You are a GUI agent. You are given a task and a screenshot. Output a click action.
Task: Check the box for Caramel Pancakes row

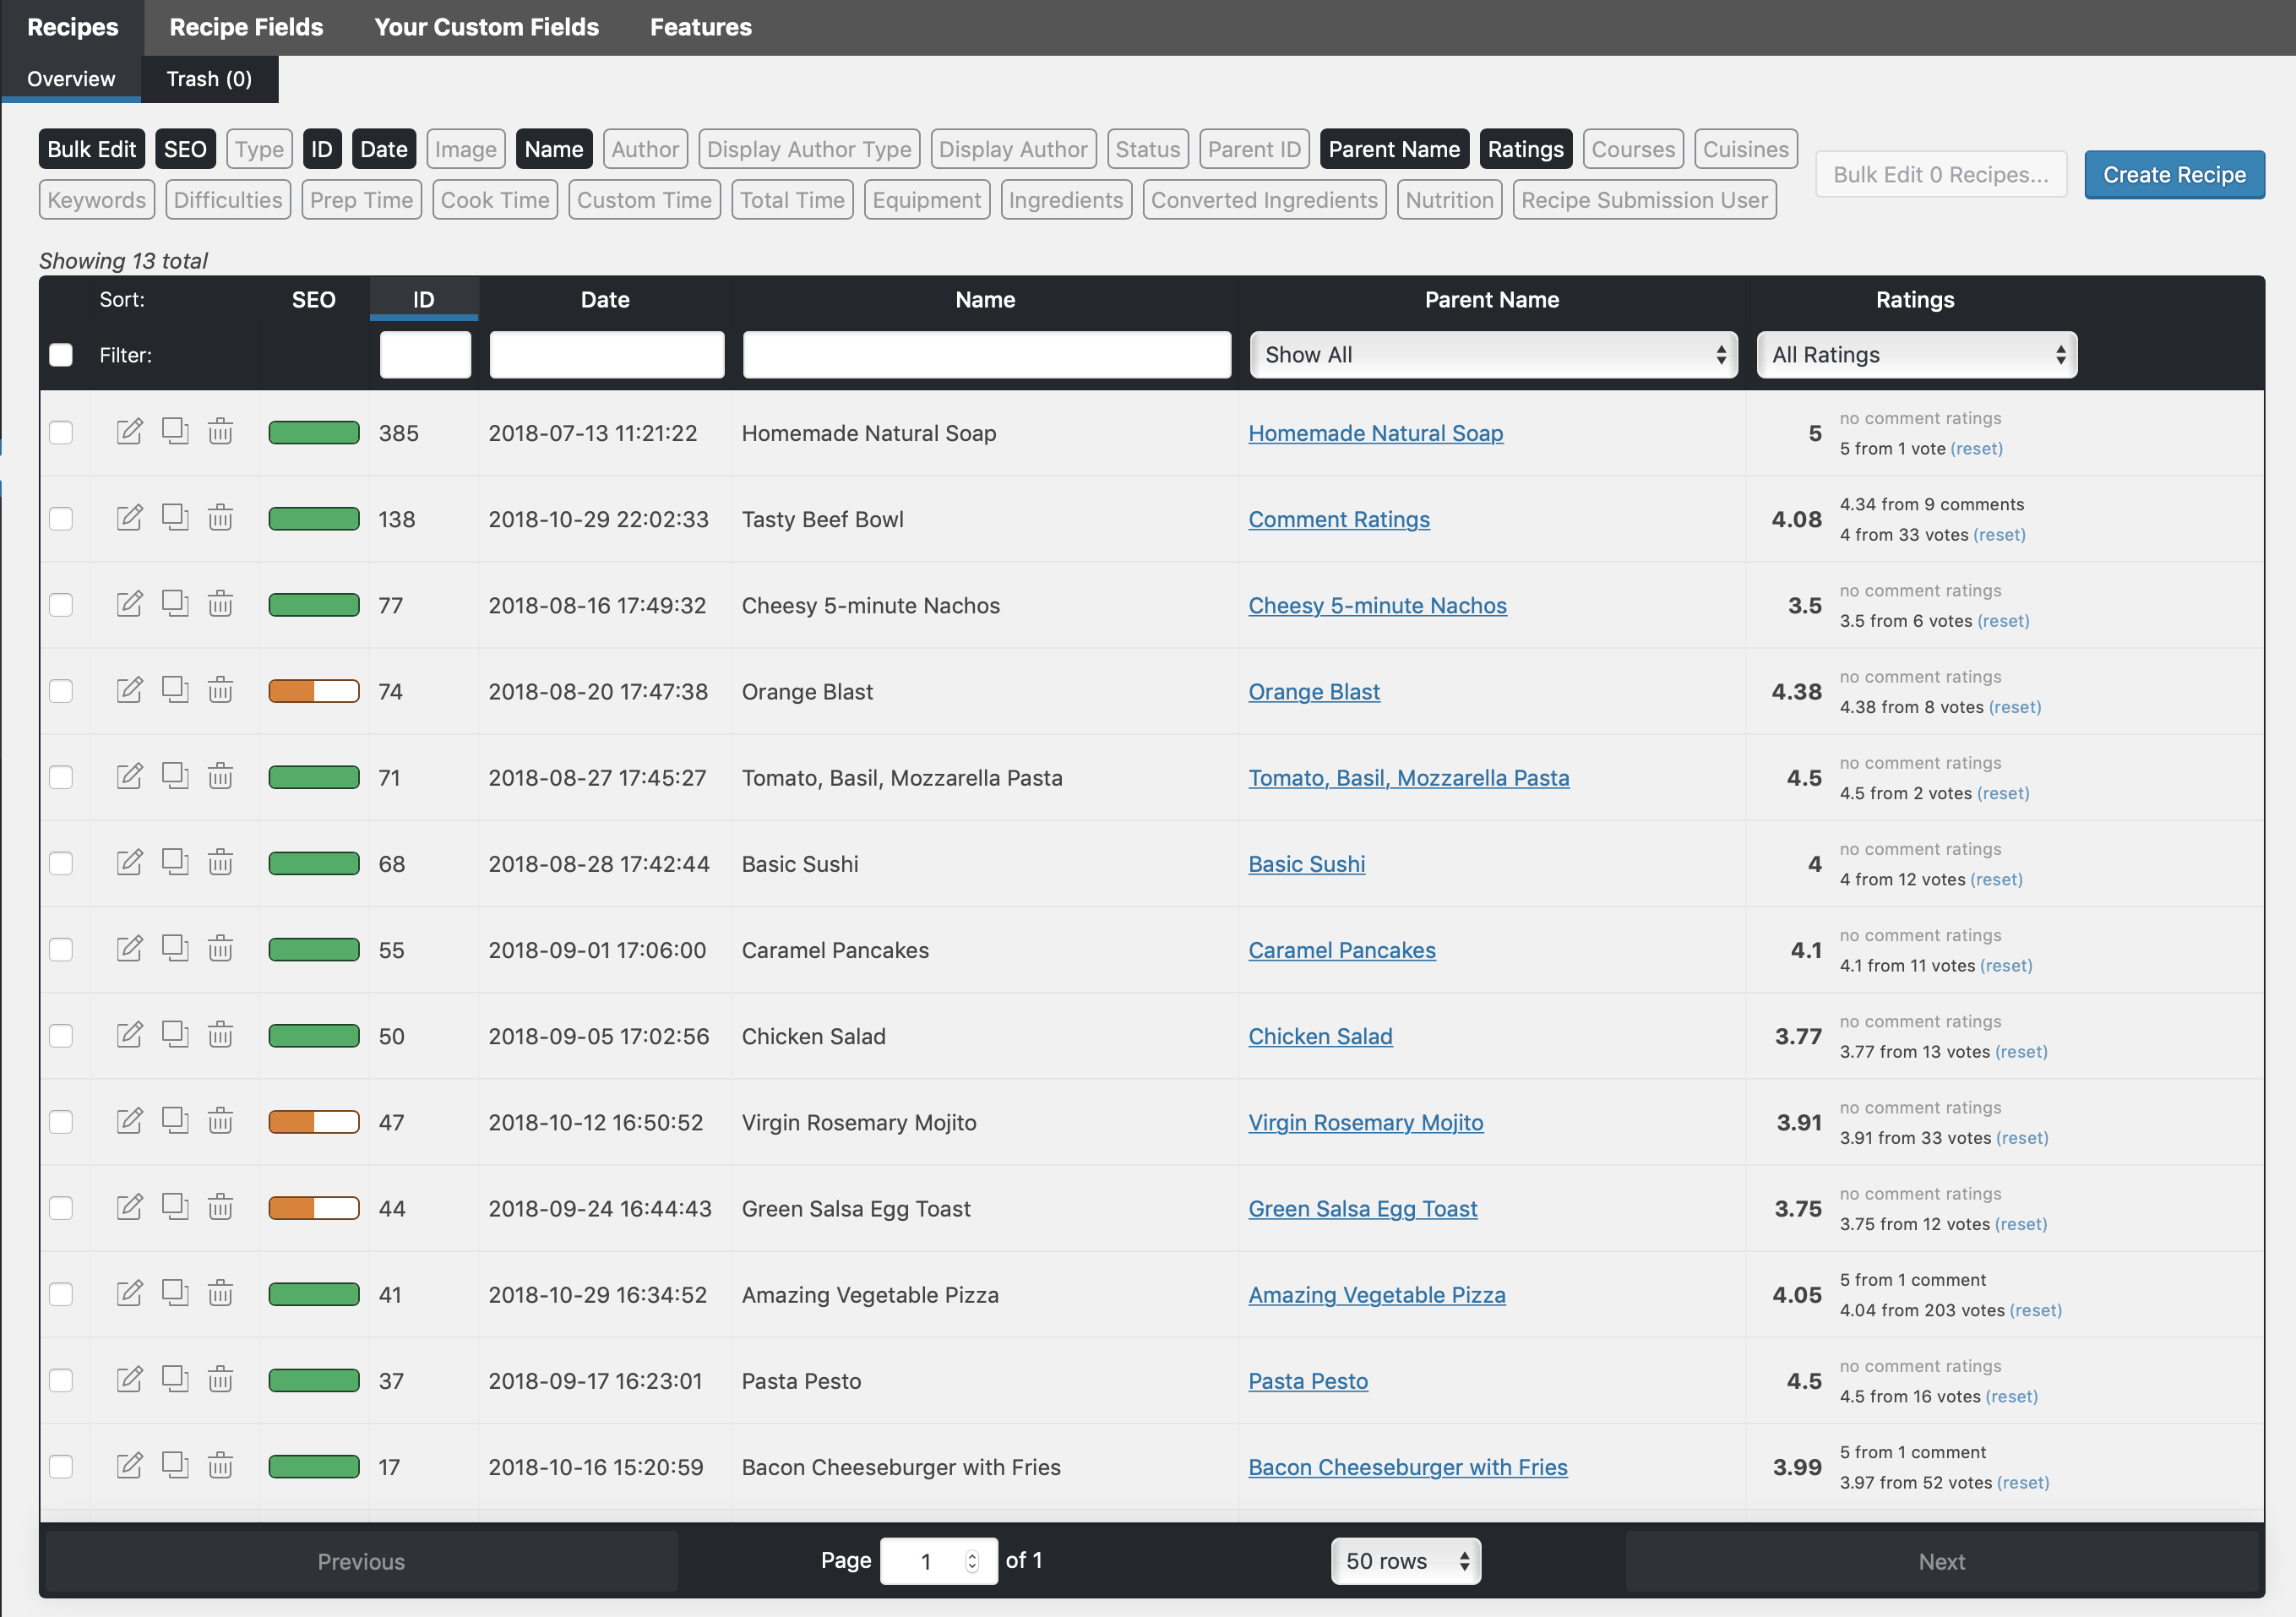coord(61,949)
